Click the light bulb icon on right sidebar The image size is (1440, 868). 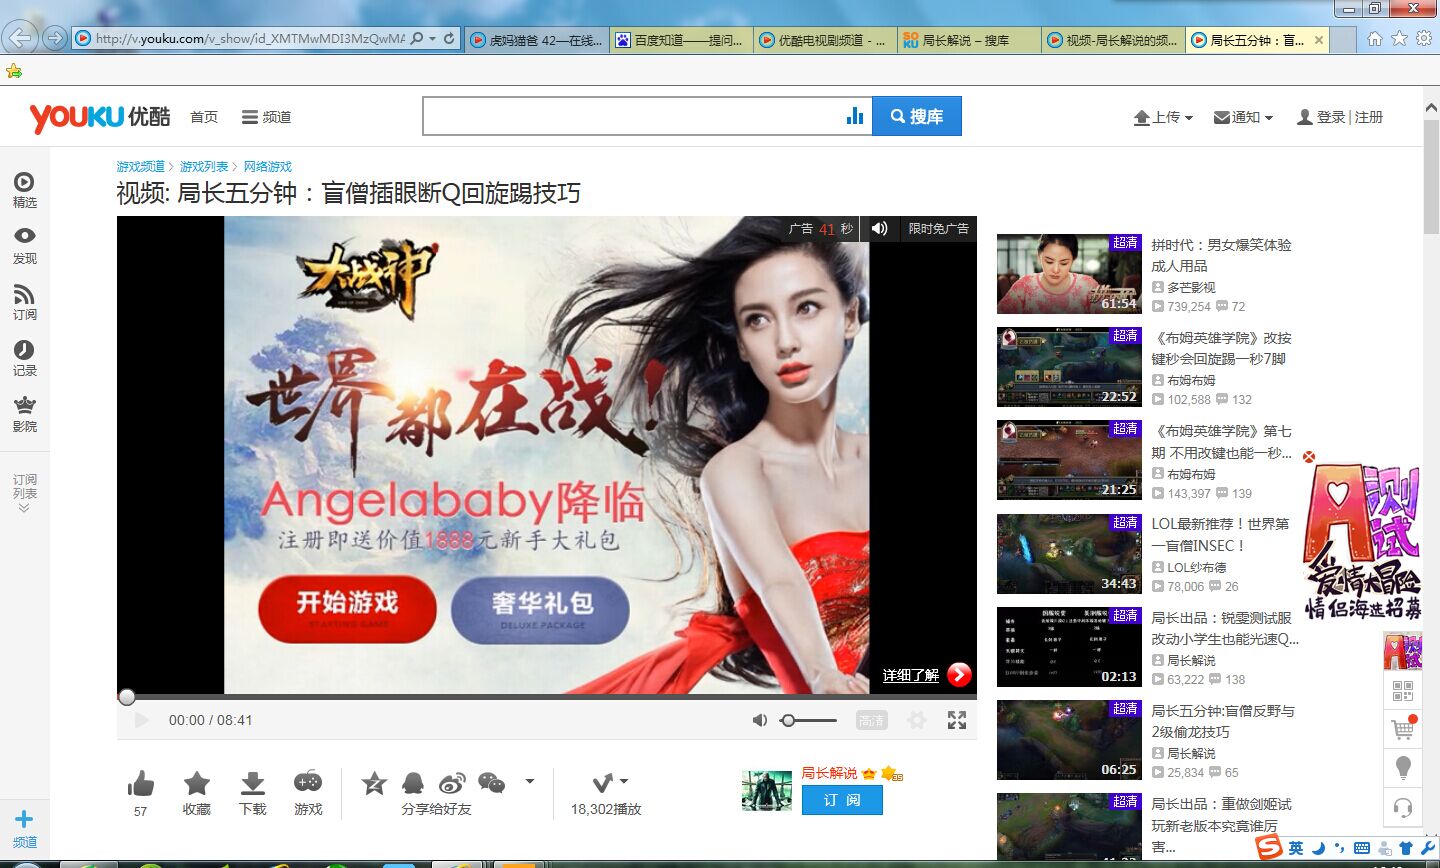1403,768
